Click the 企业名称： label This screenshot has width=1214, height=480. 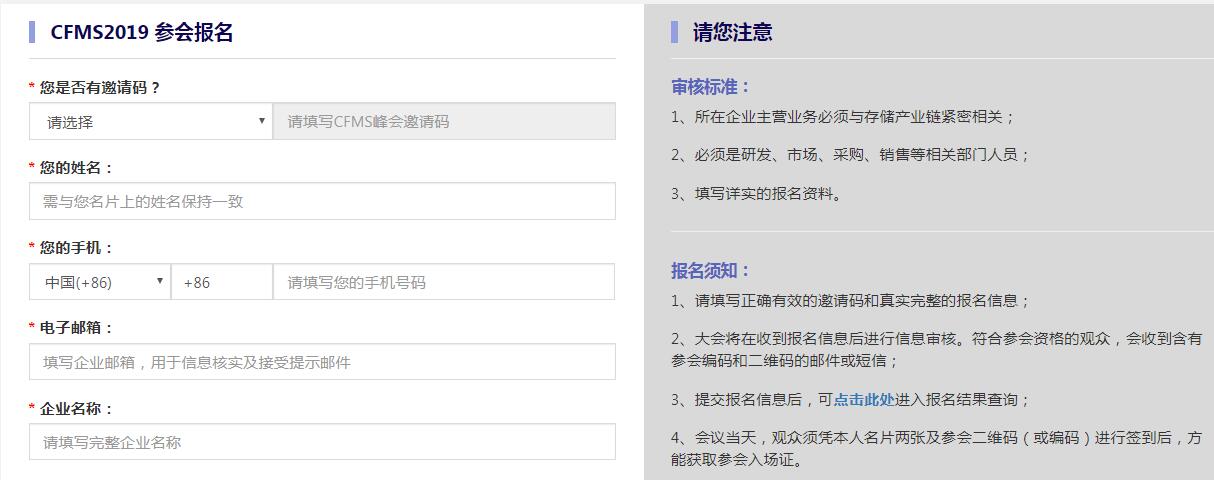[x=77, y=409]
